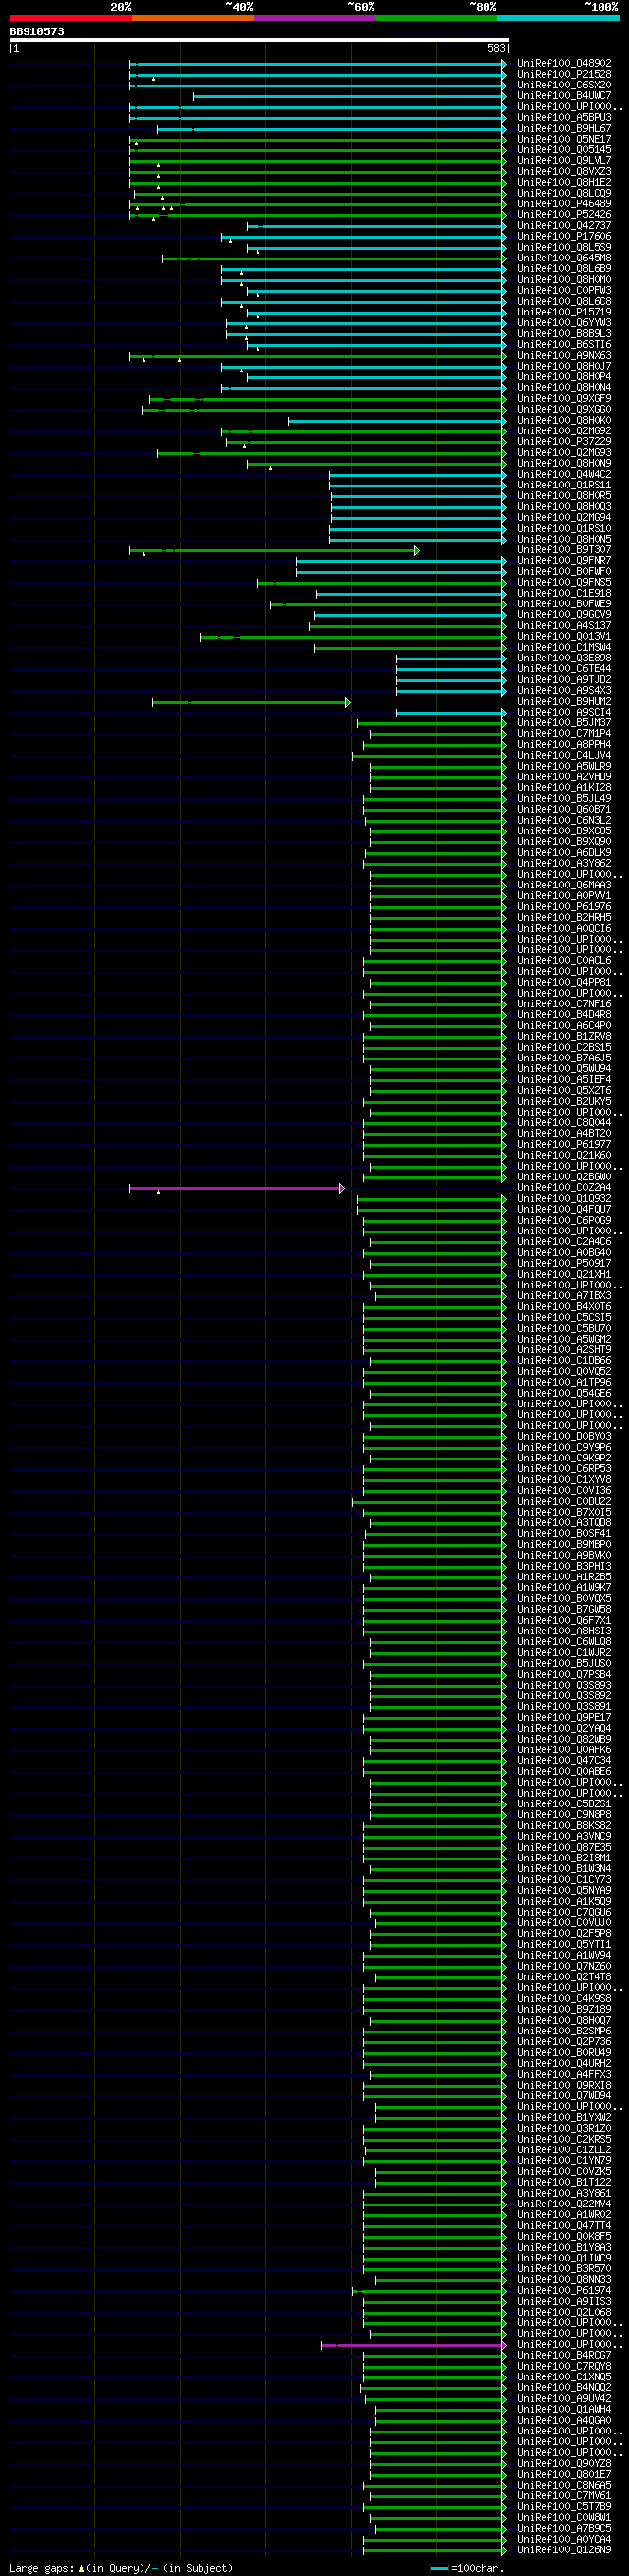Select the UniRef100_Q8VXZ3 label

pyautogui.click(x=564, y=172)
